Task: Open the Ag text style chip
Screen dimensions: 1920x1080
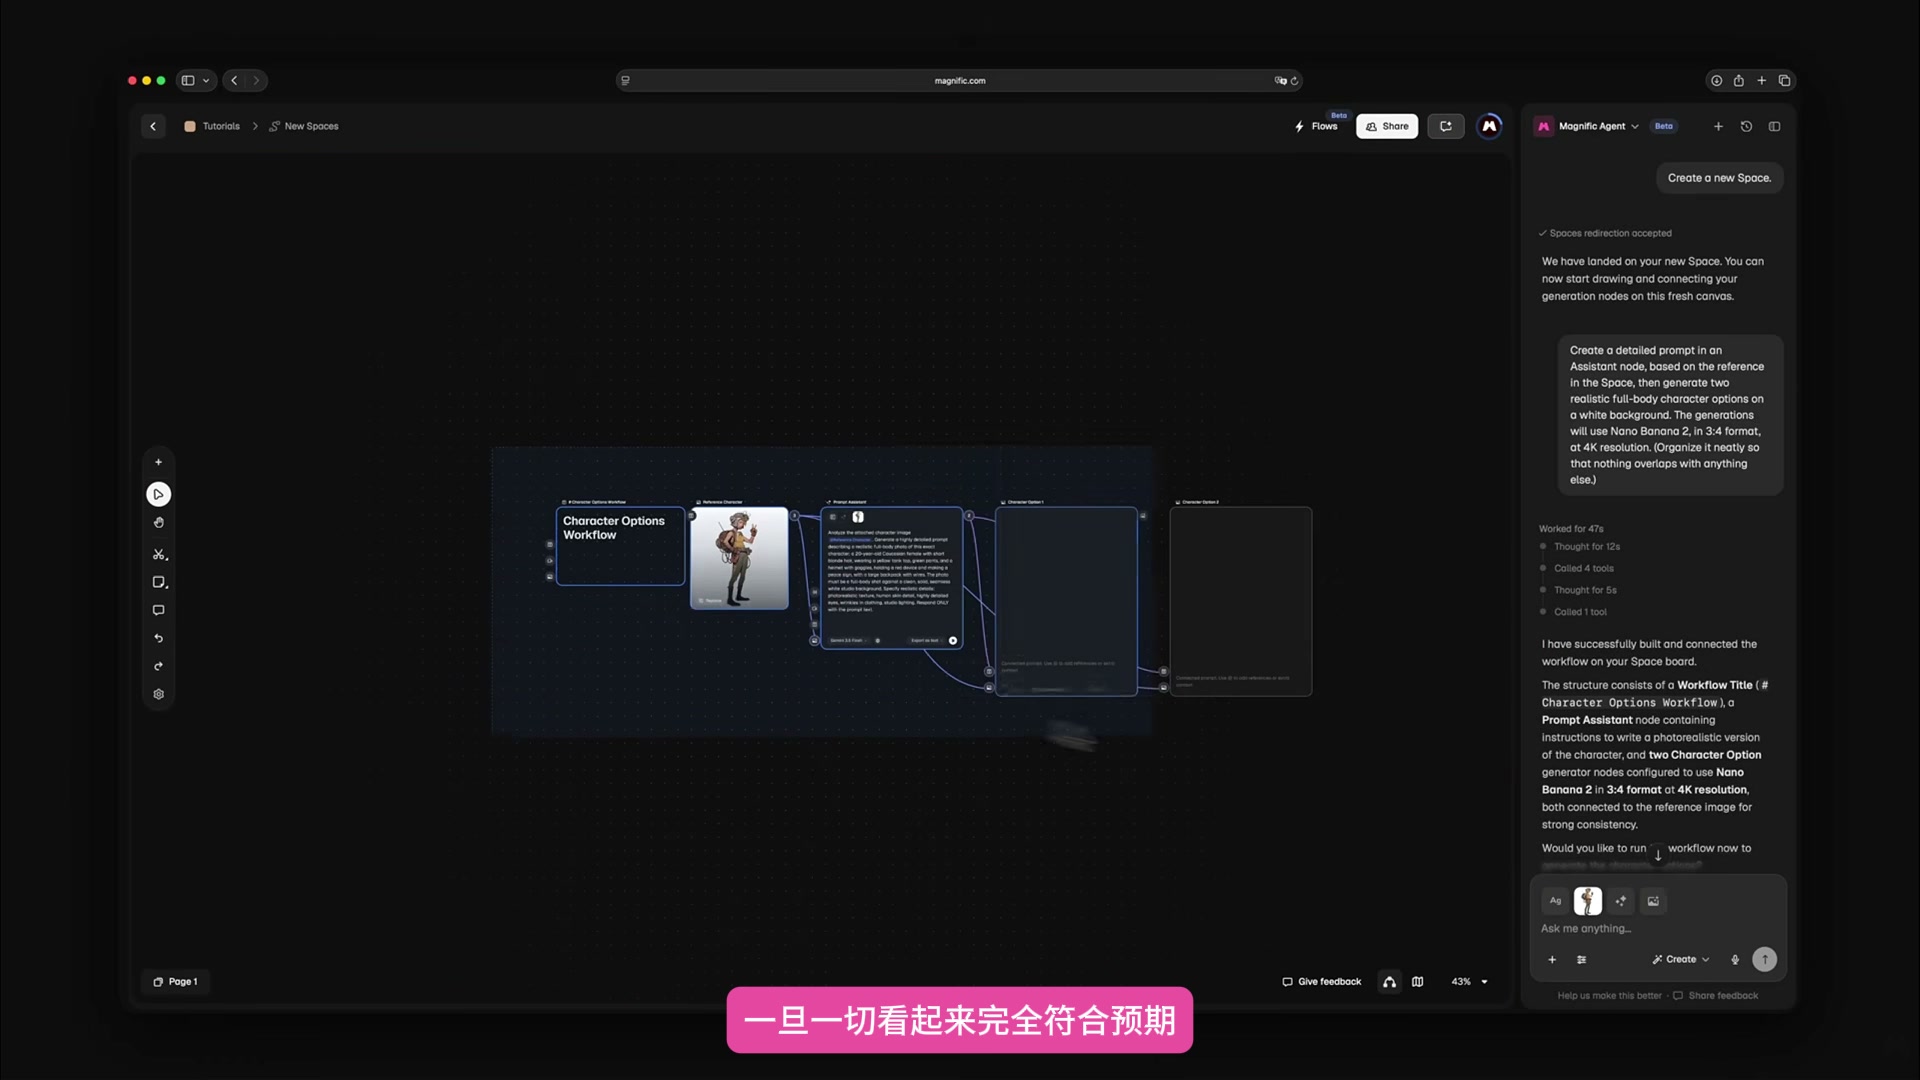Action: point(1555,901)
